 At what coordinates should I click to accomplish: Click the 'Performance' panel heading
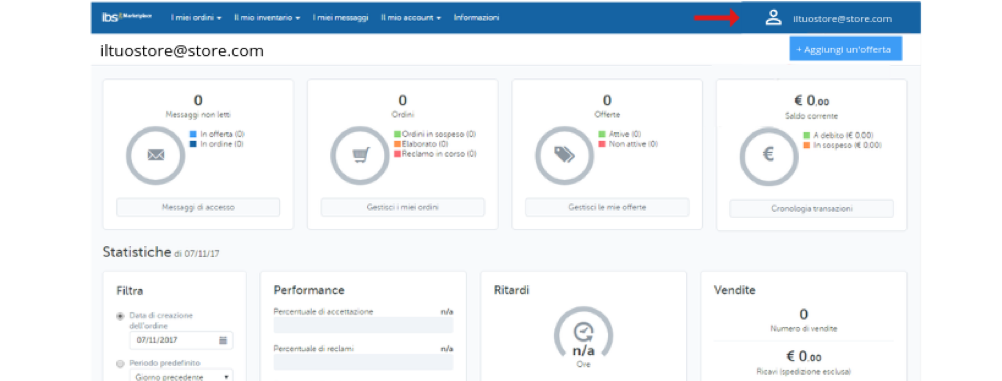(309, 290)
